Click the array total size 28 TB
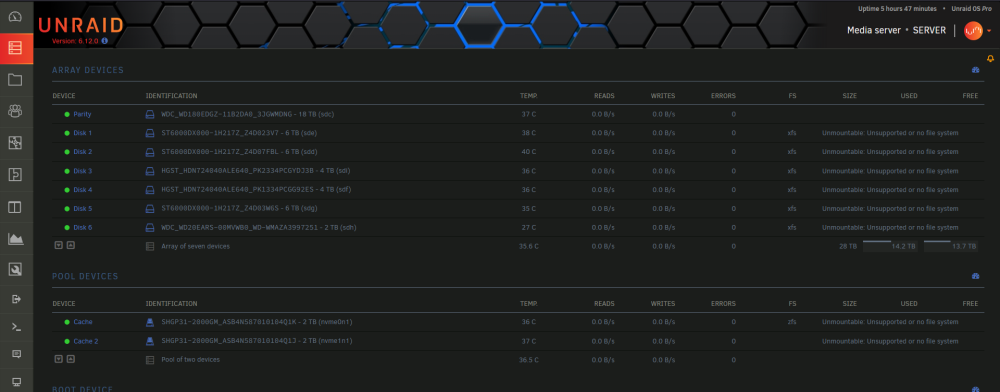Screen dimensions: 1000x392 (x=848, y=246)
